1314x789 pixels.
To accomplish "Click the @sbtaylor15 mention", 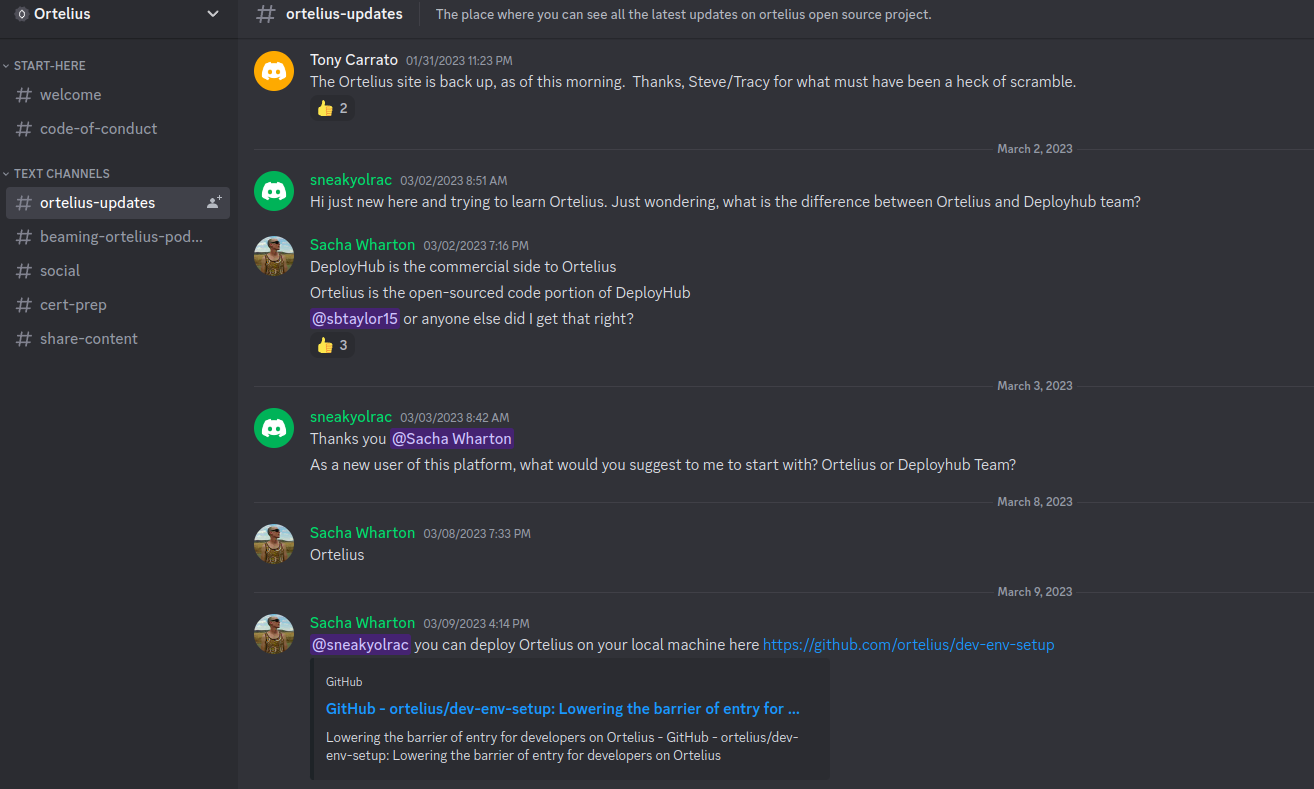I will pos(355,319).
